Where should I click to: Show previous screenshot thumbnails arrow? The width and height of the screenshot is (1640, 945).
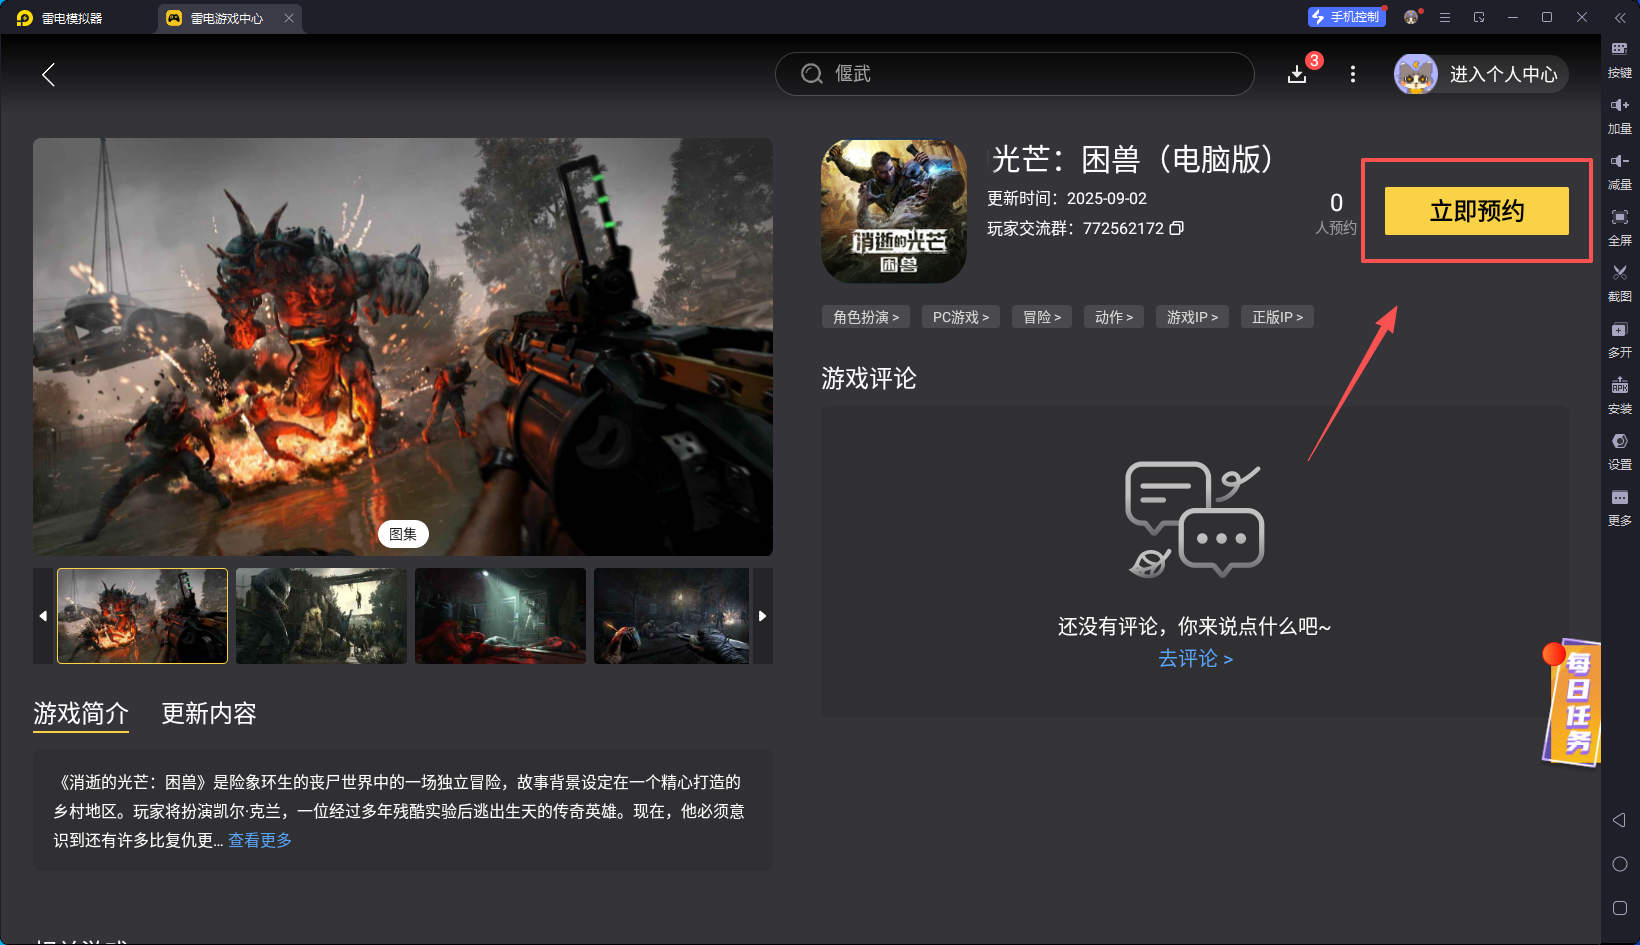click(43, 616)
